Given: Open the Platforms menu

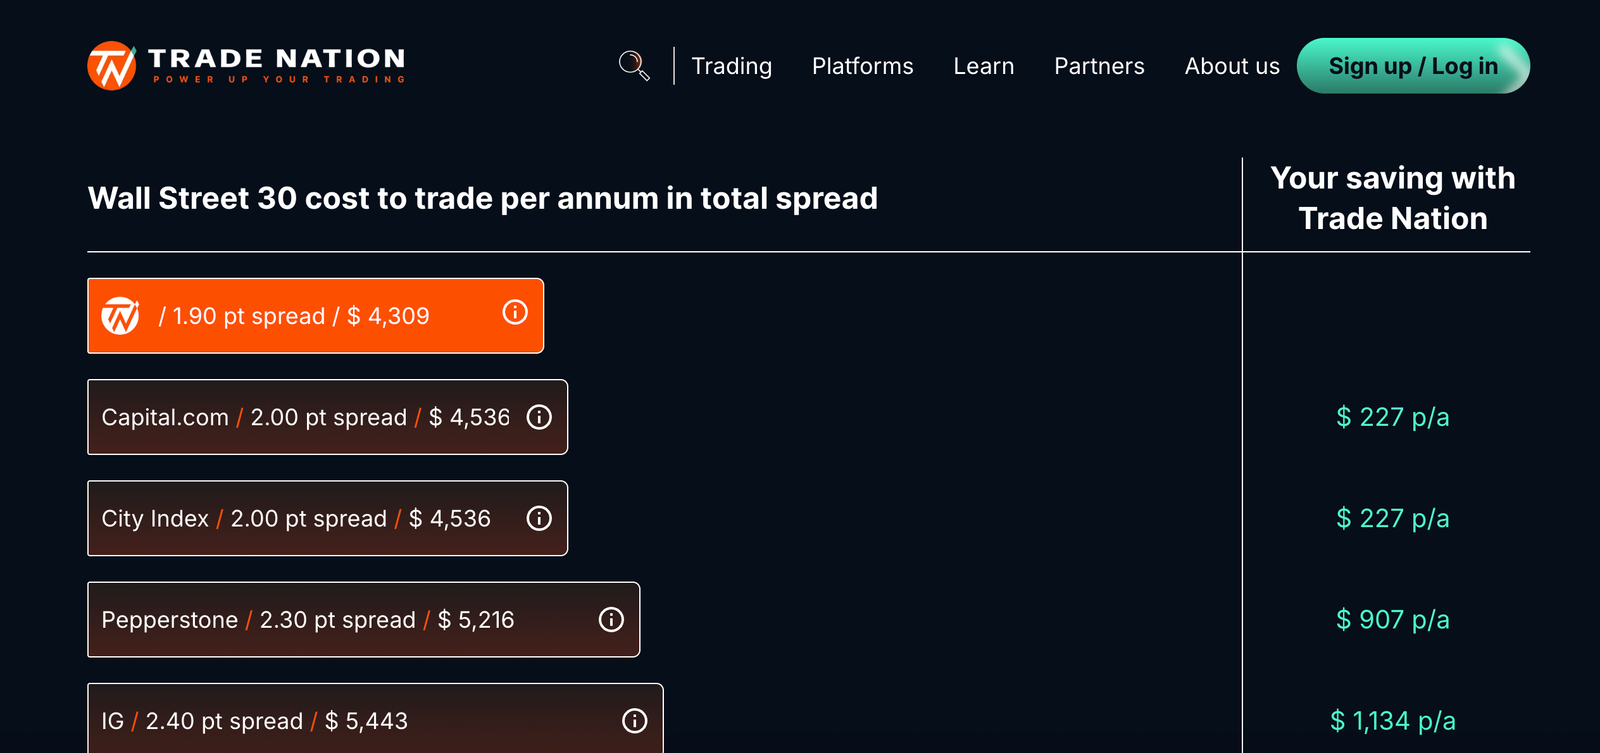Looking at the screenshot, I should [862, 66].
